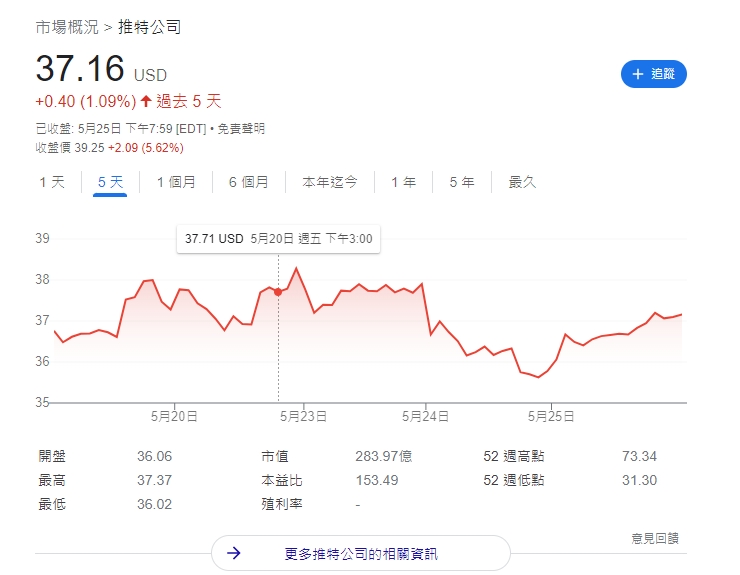This screenshot has height=575, width=740.
Task: Click the 殖利率 label
Action: click(282, 505)
